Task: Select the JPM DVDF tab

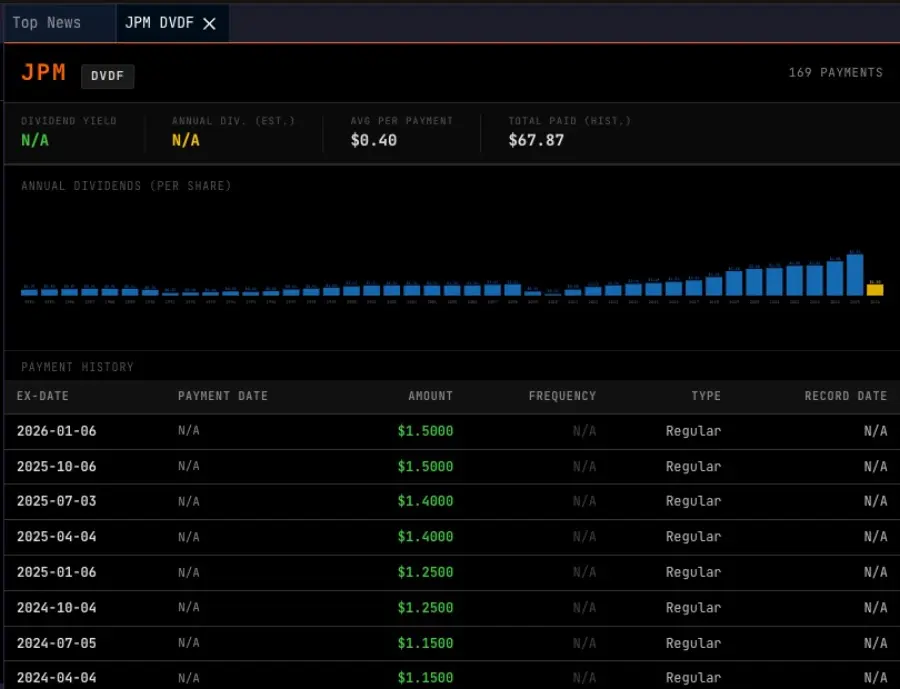Action: tap(159, 23)
